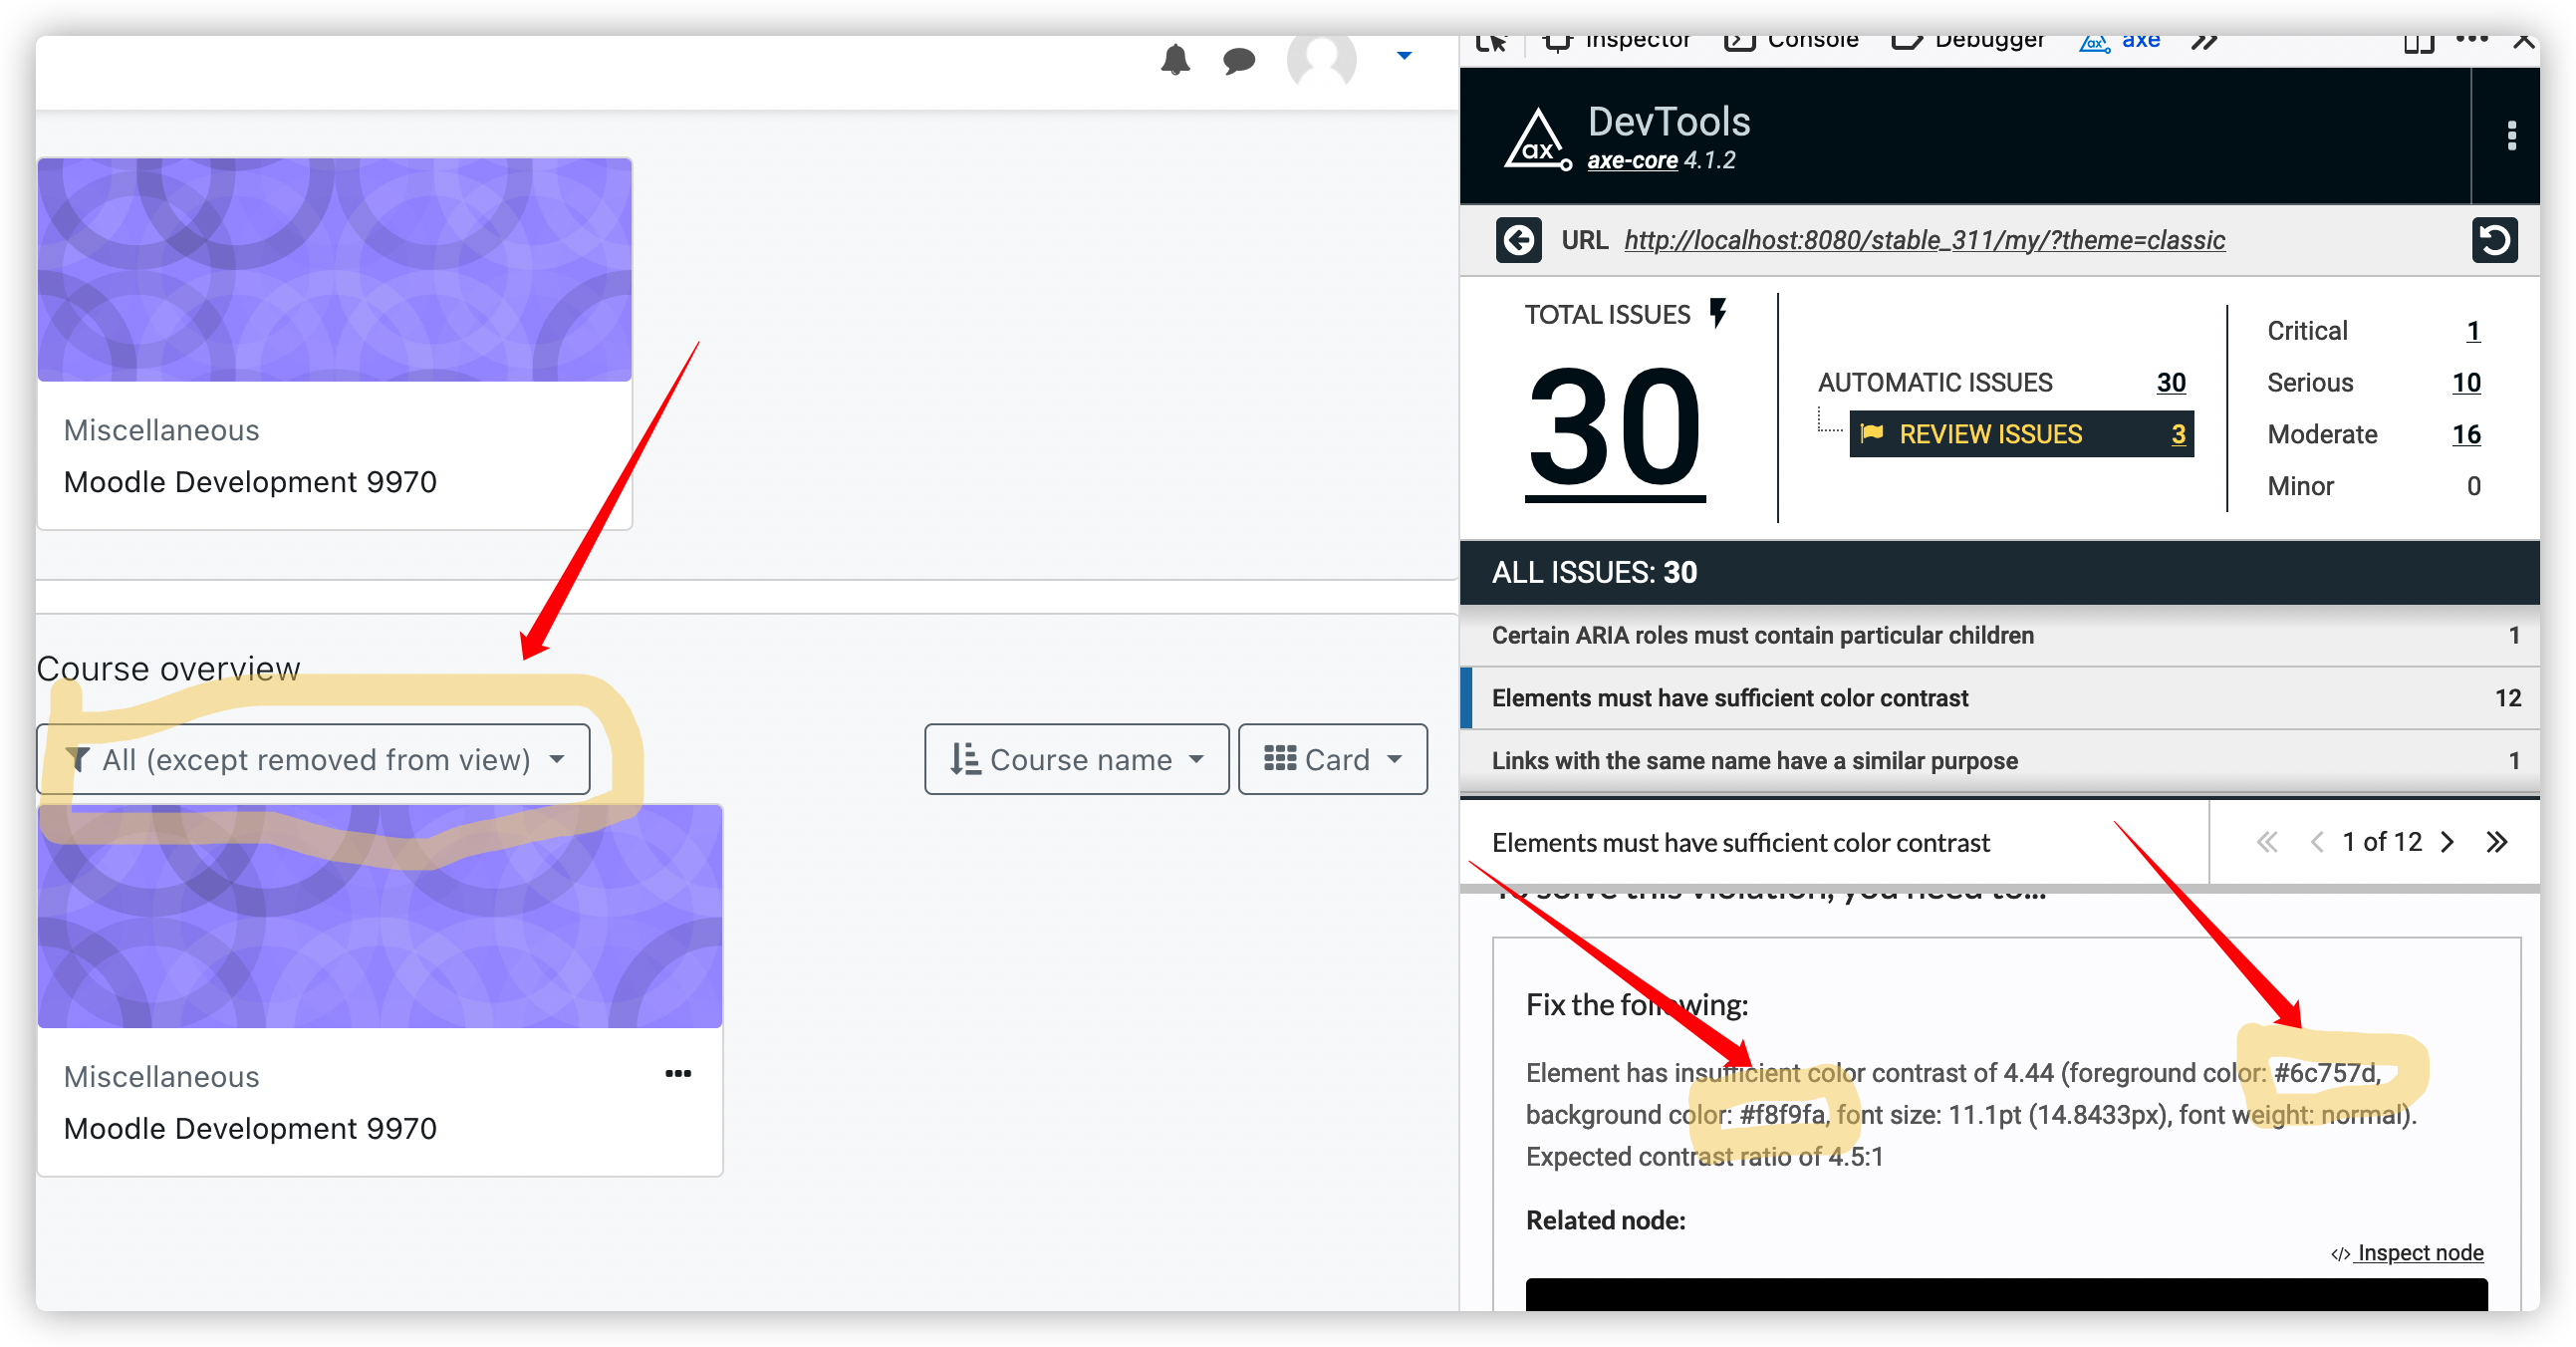2576x1347 pixels.
Task: Open the notifications bell icon
Action: click(x=1175, y=60)
